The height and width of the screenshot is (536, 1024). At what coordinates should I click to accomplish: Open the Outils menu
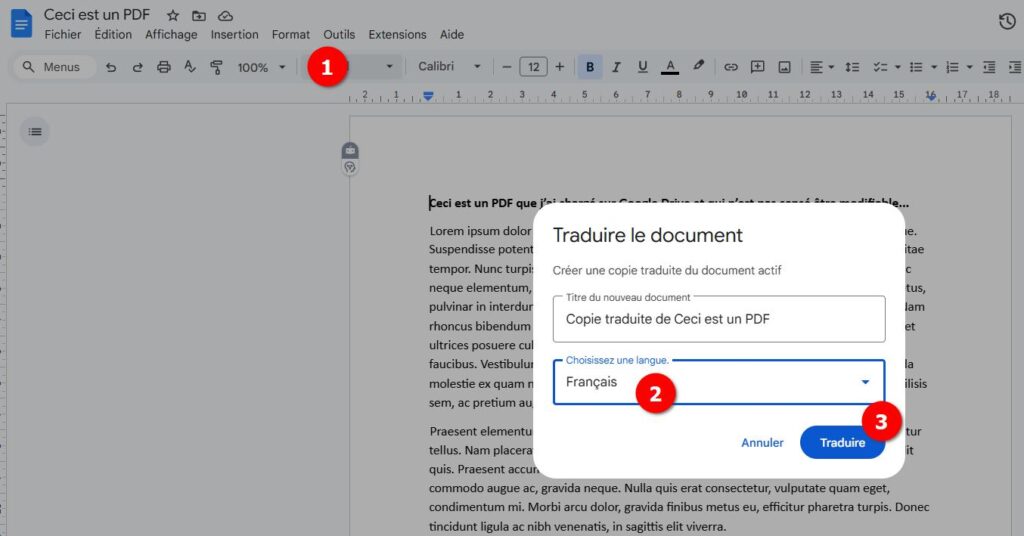point(339,35)
